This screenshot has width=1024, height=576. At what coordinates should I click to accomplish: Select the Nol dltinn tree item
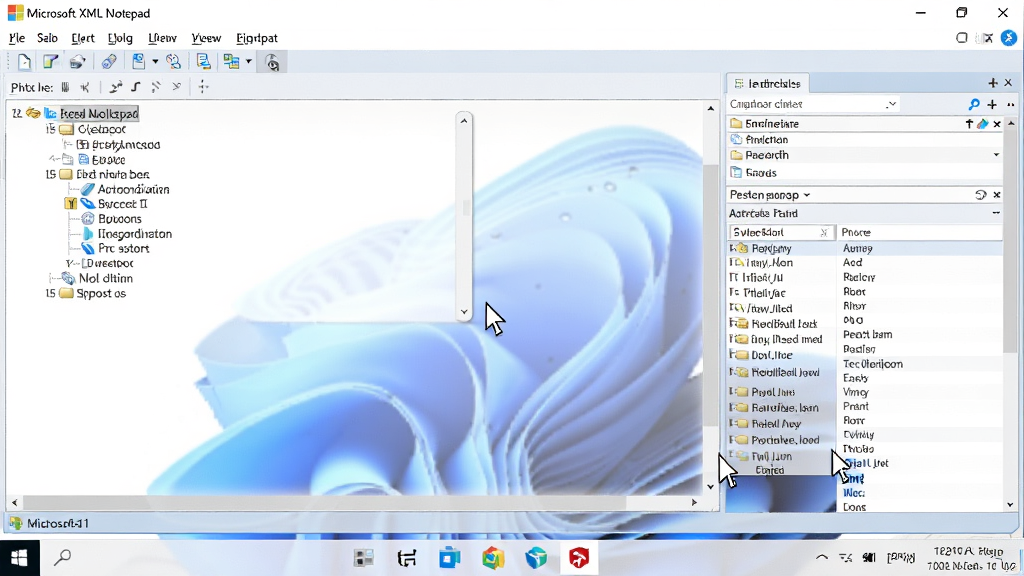(105, 278)
